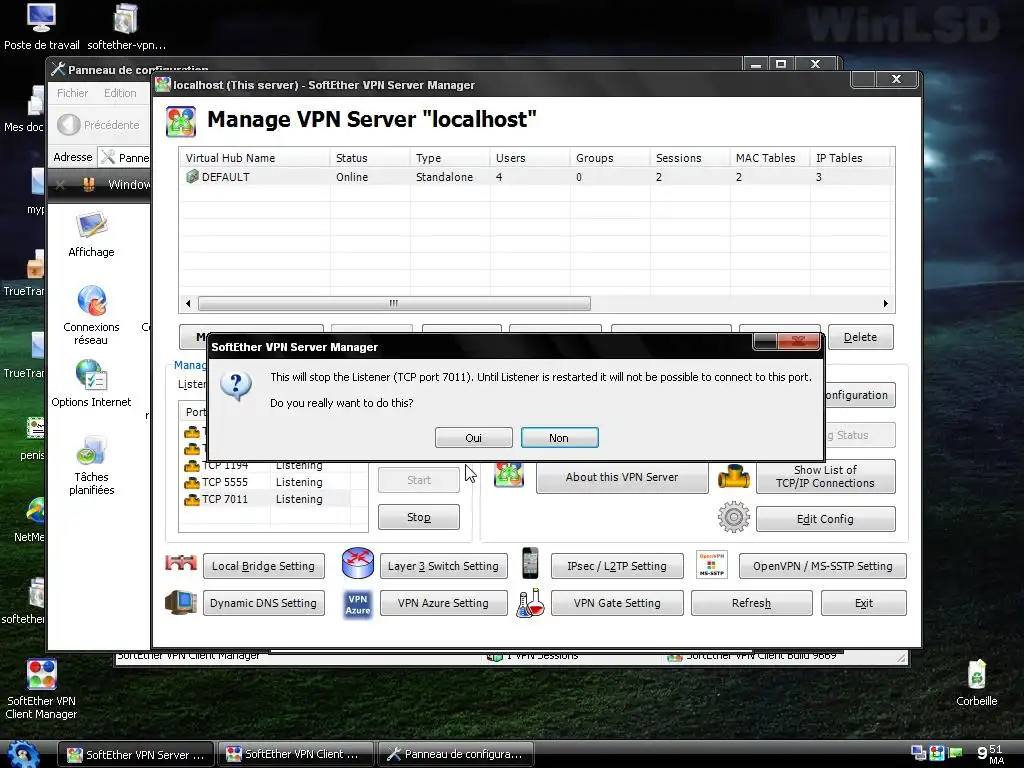Click the Delete hub button

(860, 337)
